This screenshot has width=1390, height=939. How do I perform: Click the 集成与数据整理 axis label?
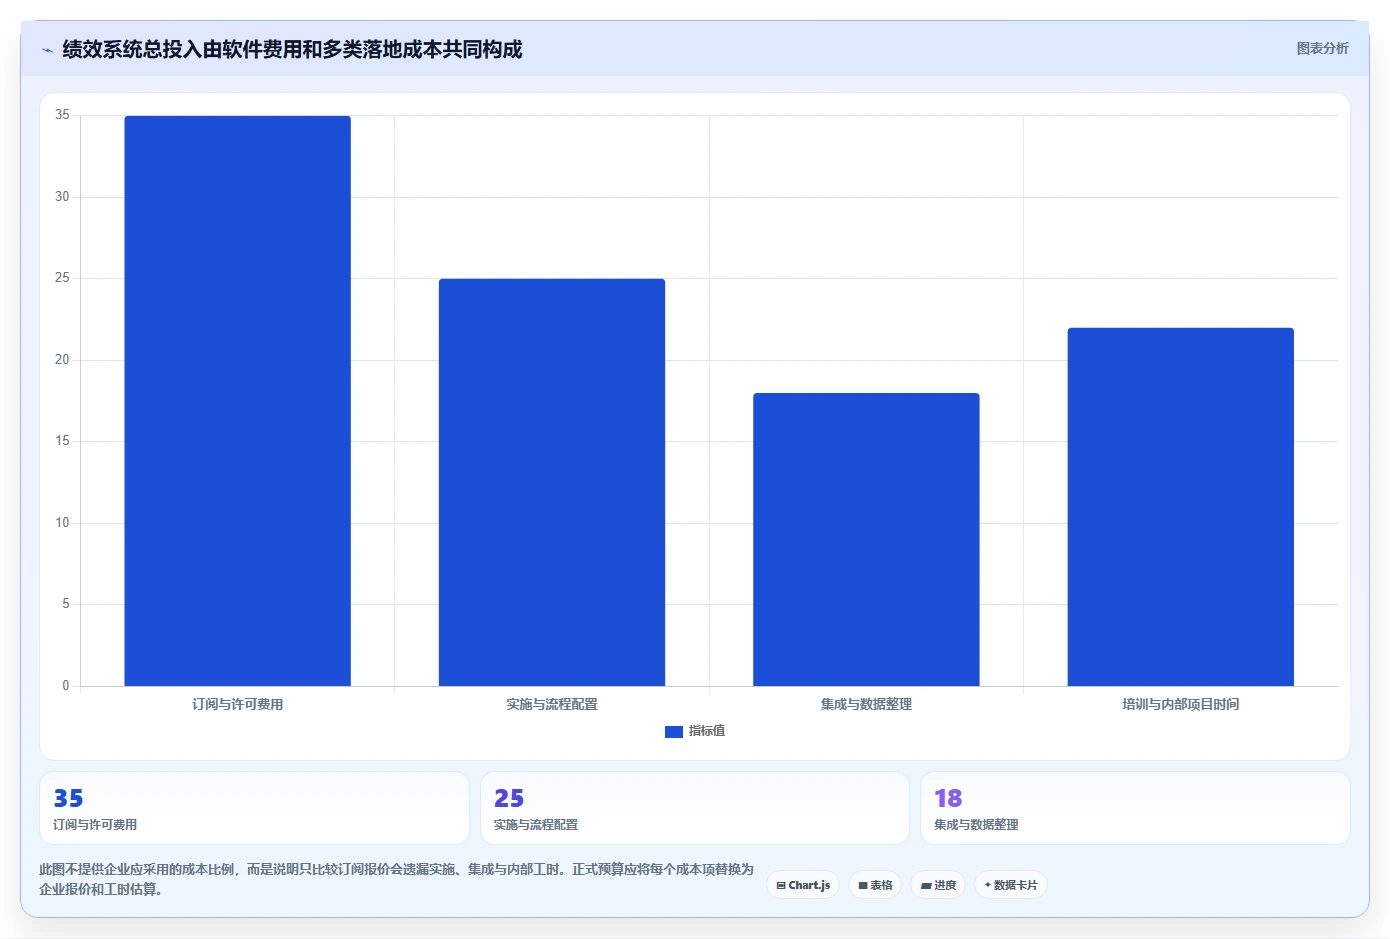866,704
